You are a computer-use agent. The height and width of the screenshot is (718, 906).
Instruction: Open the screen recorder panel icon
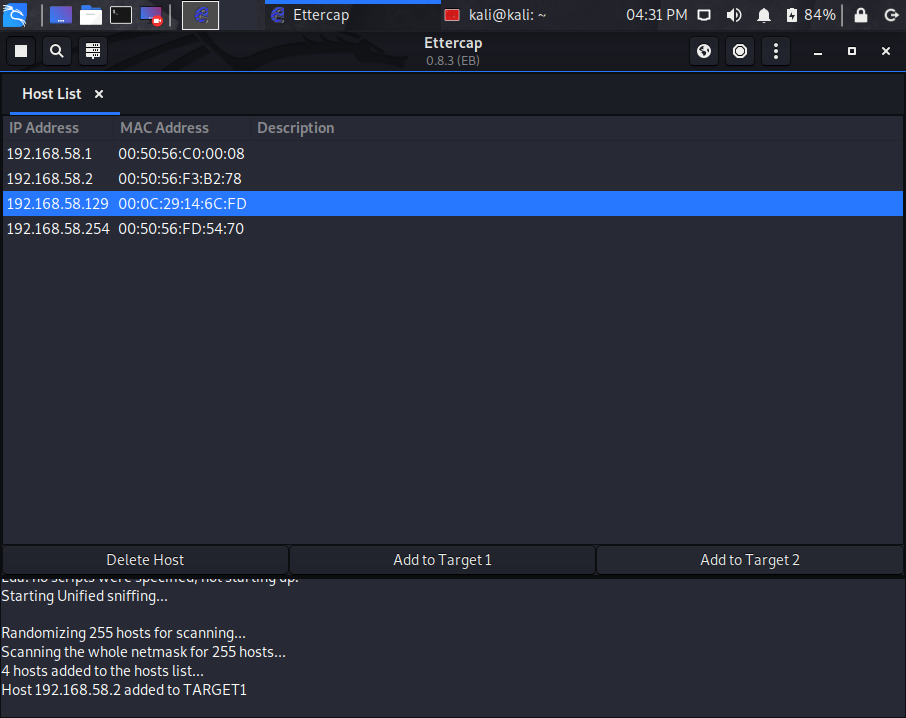point(151,16)
